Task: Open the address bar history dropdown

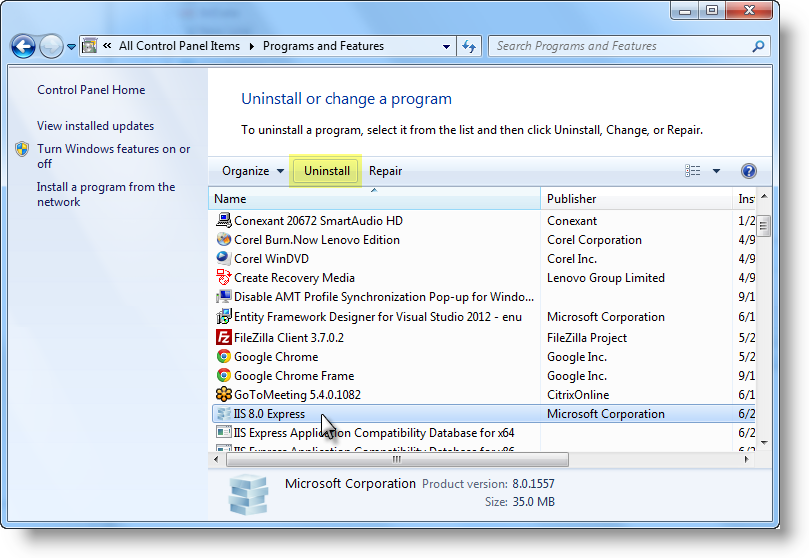Action: [x=446, y=46]
